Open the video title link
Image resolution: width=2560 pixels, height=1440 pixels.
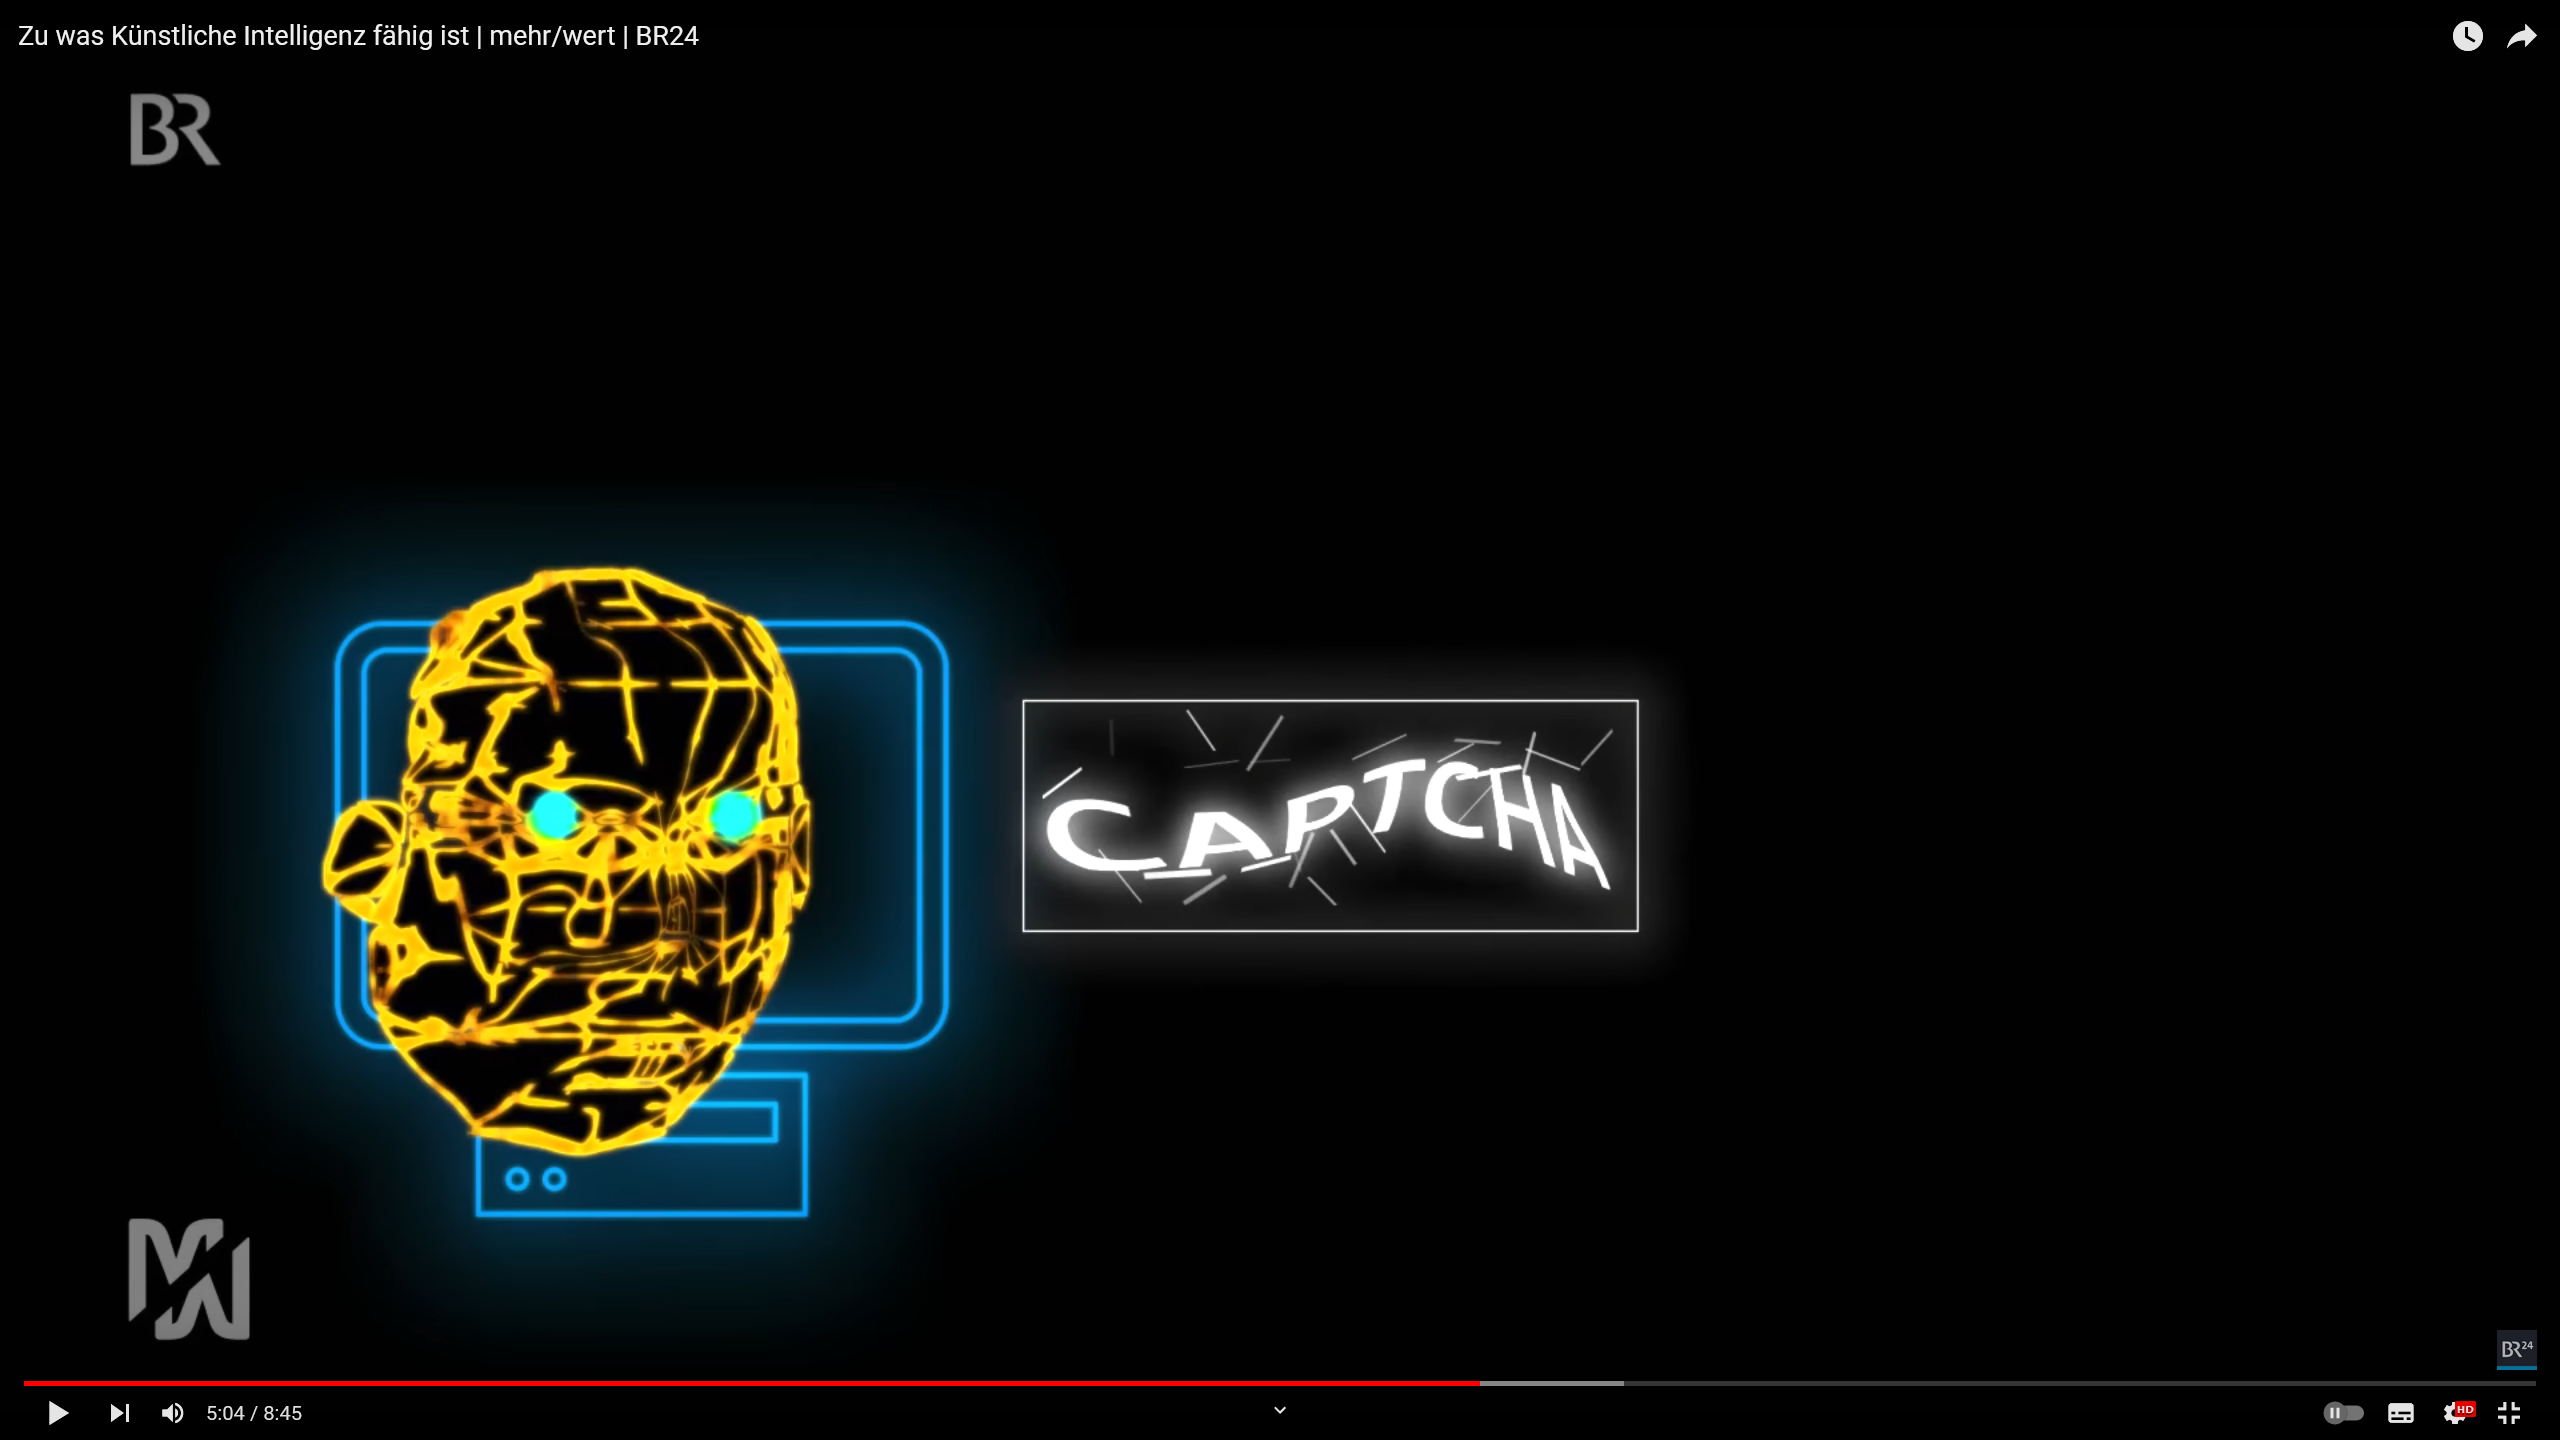coord(358,36)
